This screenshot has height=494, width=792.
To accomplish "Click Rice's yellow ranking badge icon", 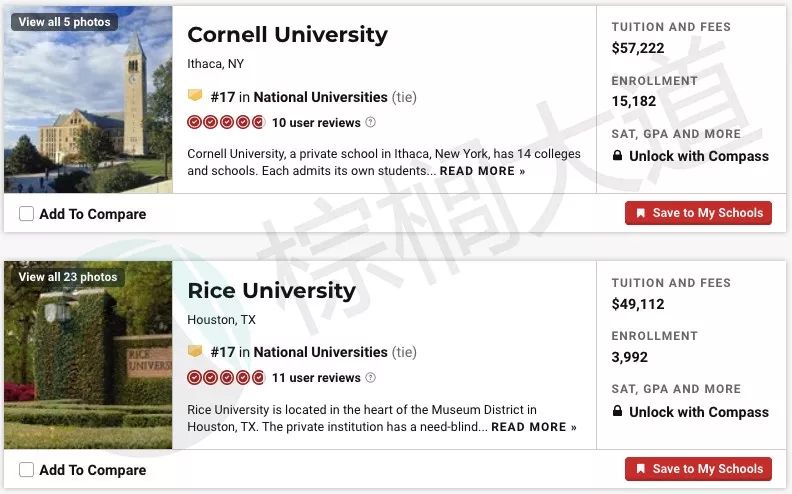I will tap(195, 351).
